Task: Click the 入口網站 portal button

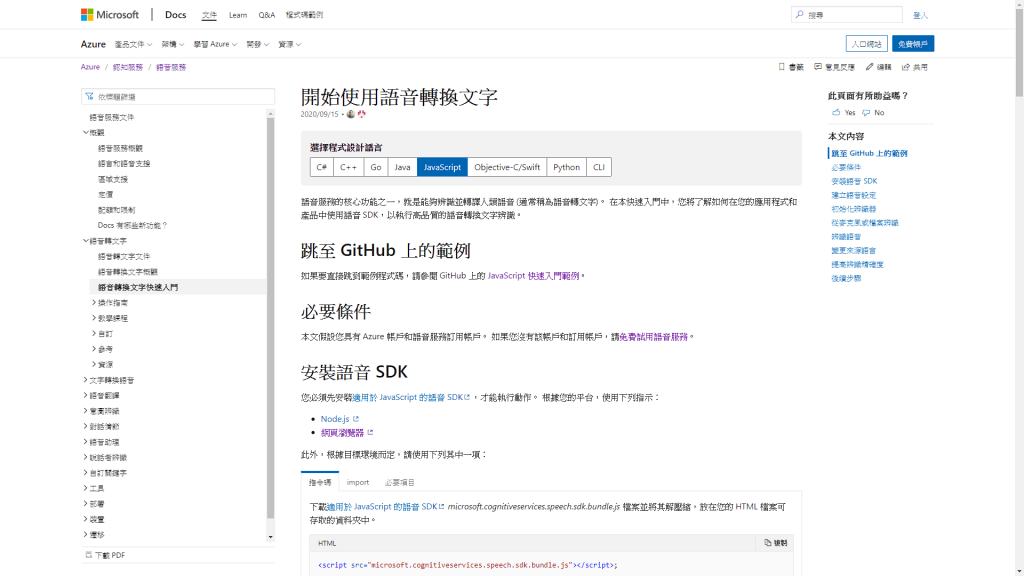Action: click(x=867, y=44)
